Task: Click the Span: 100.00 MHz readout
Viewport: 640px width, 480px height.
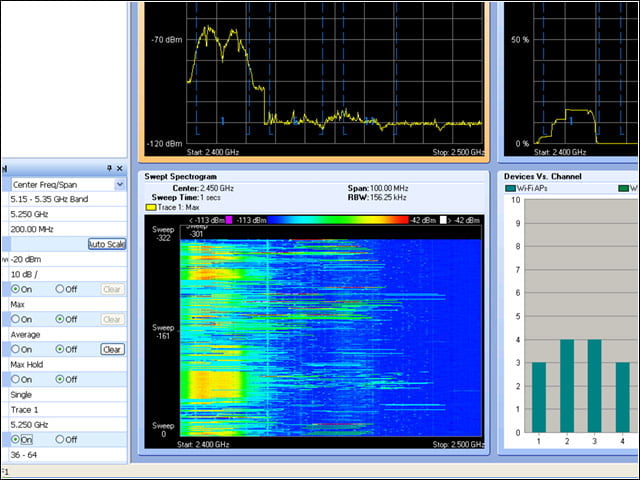Action: 378,188
